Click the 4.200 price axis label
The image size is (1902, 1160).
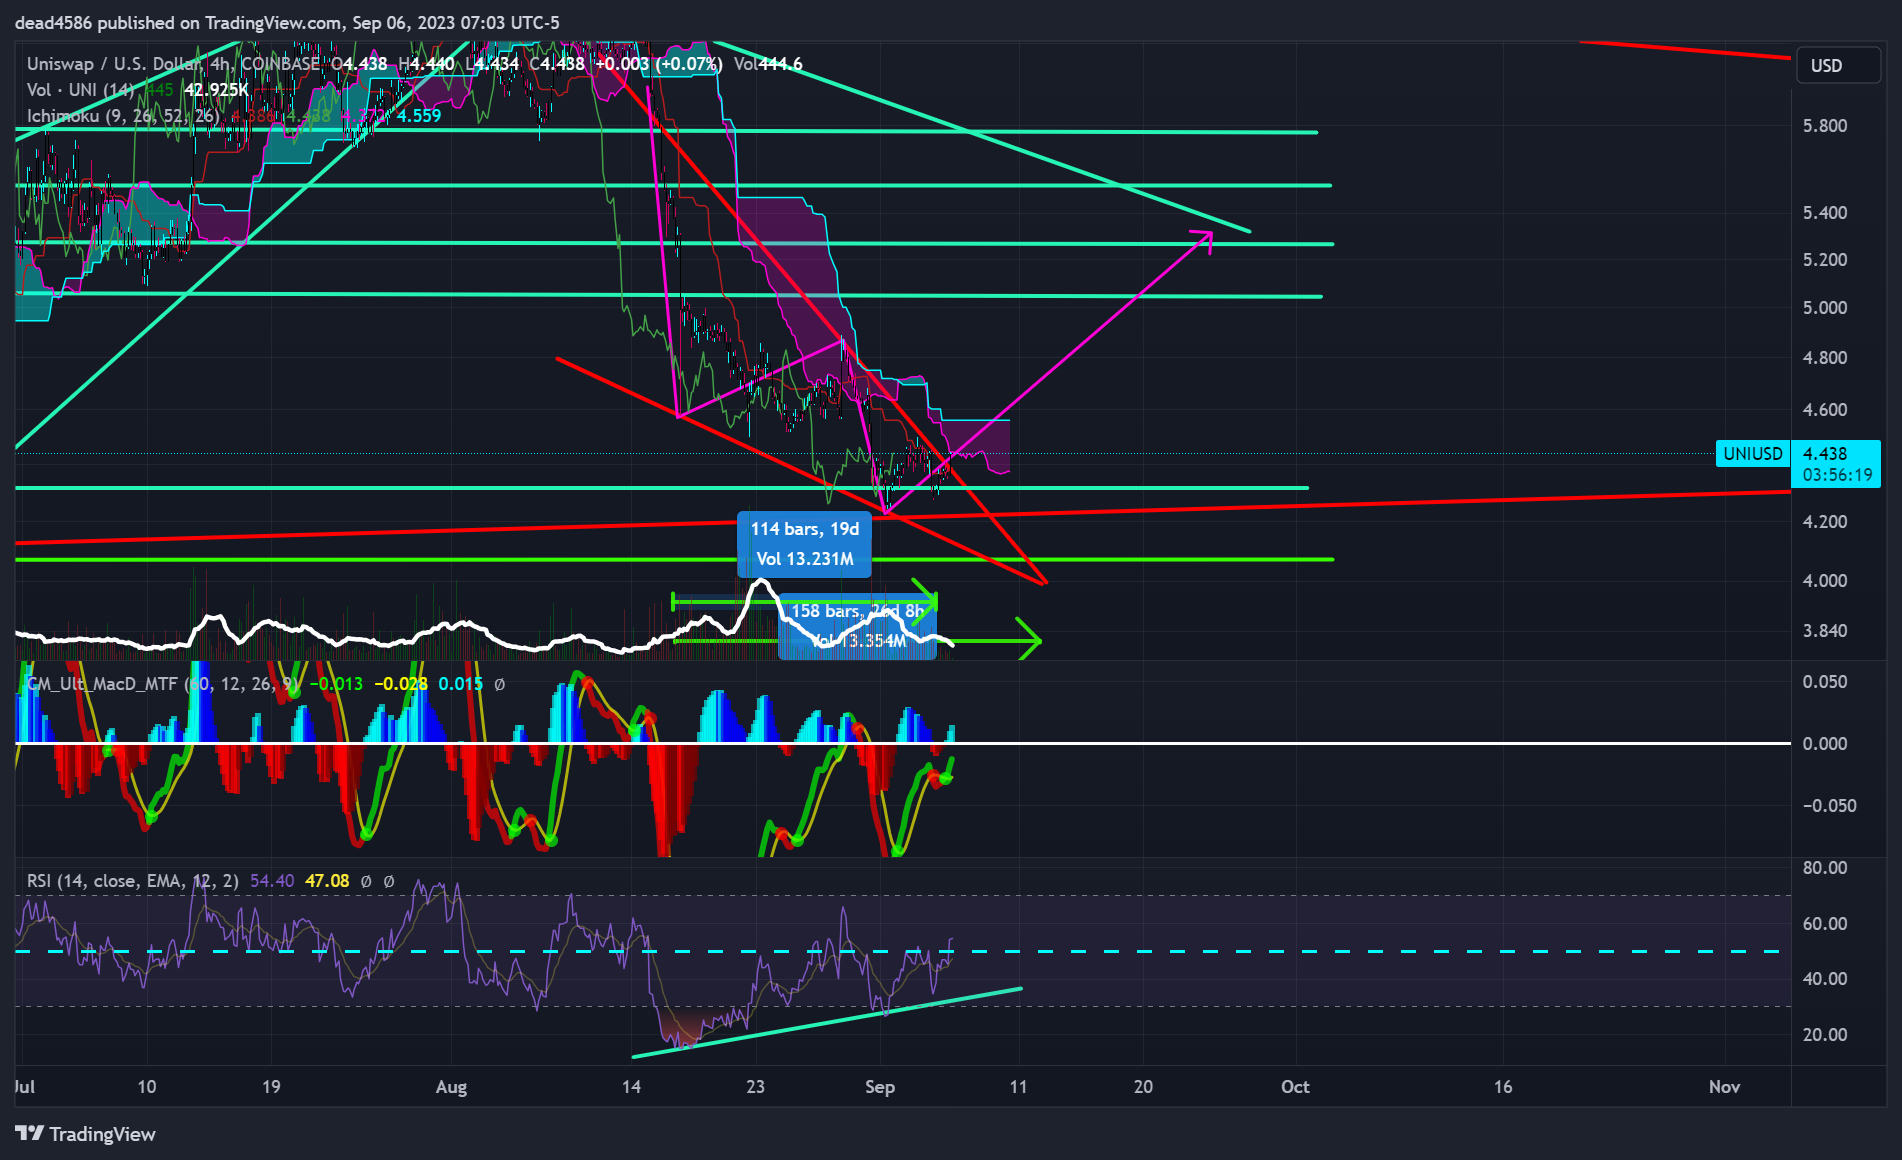point(1824,521)
